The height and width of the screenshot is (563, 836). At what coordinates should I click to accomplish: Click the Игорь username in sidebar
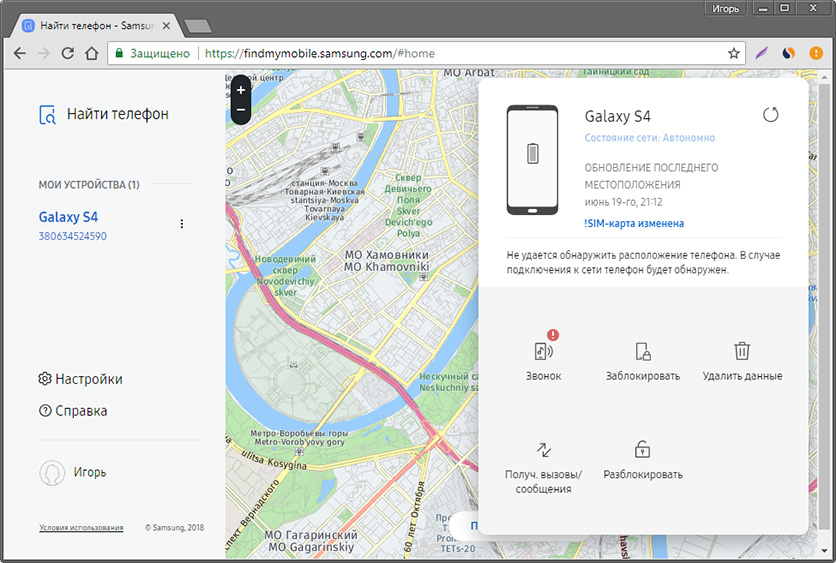[90, 472]
